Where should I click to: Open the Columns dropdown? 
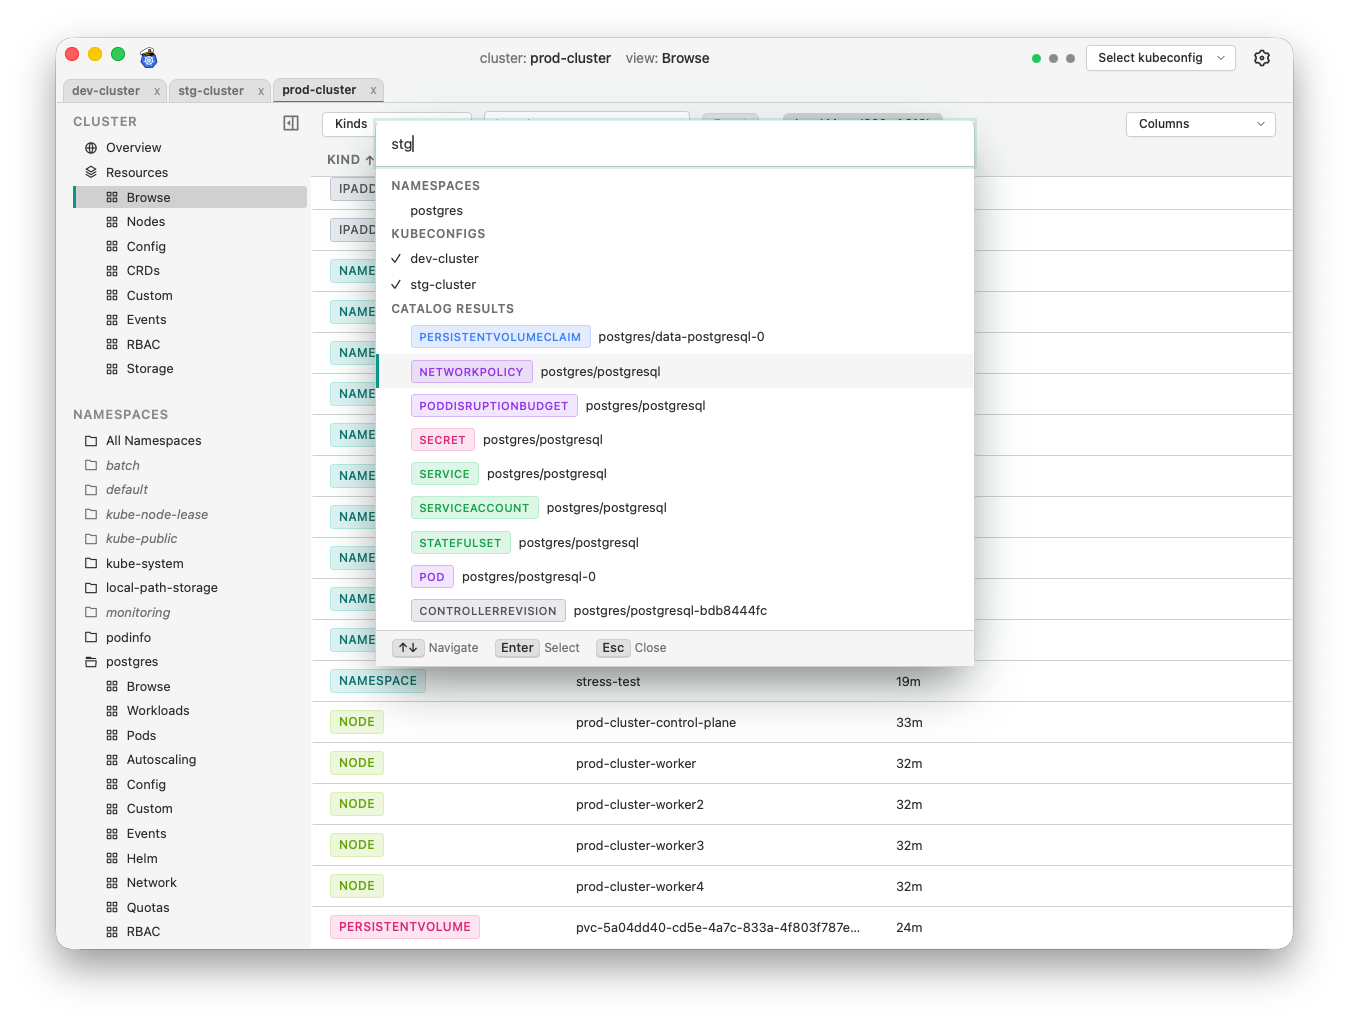coord(1200,124)
